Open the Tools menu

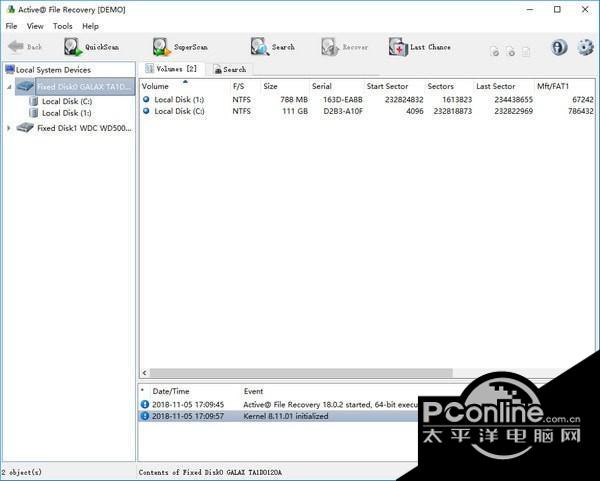[62, 26]
